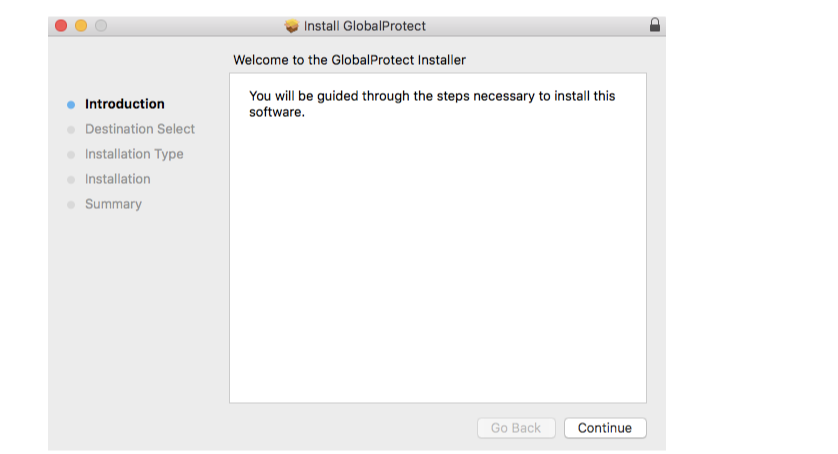The height and width of the screenshot is (454, 838).
Task: Click the introduction message text in content pane
Action: click(x=432, y=104)
